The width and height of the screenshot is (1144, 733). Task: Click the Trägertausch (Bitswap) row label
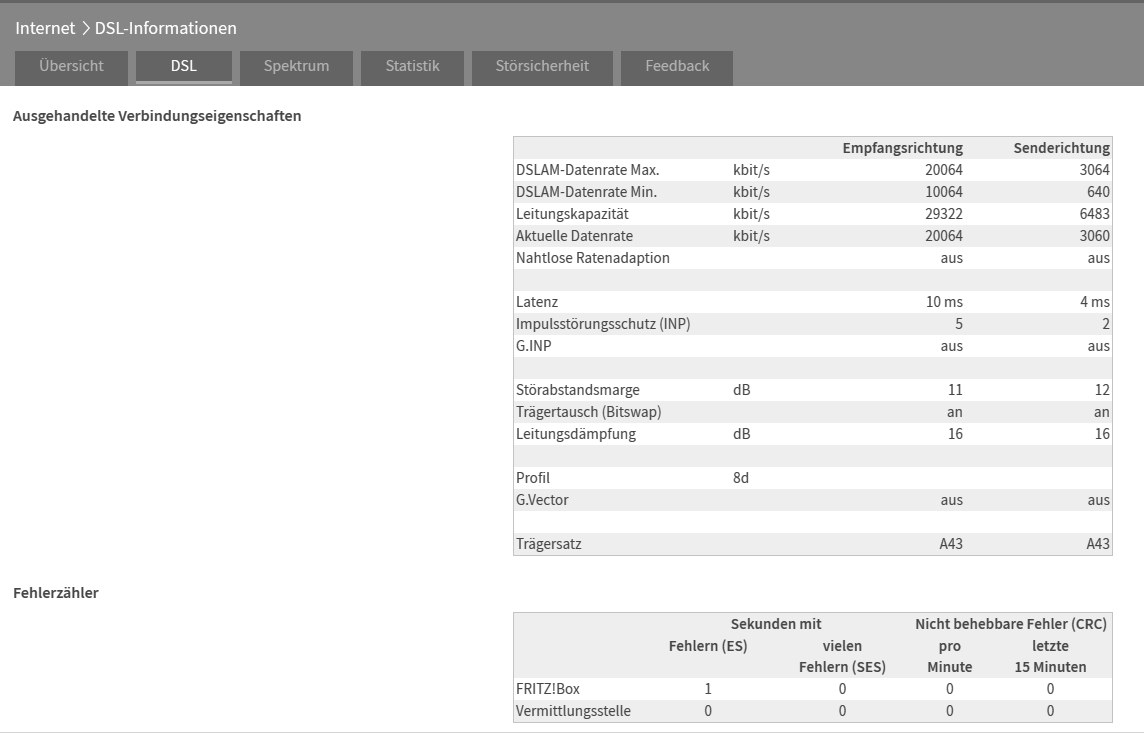tap(588, 412)
